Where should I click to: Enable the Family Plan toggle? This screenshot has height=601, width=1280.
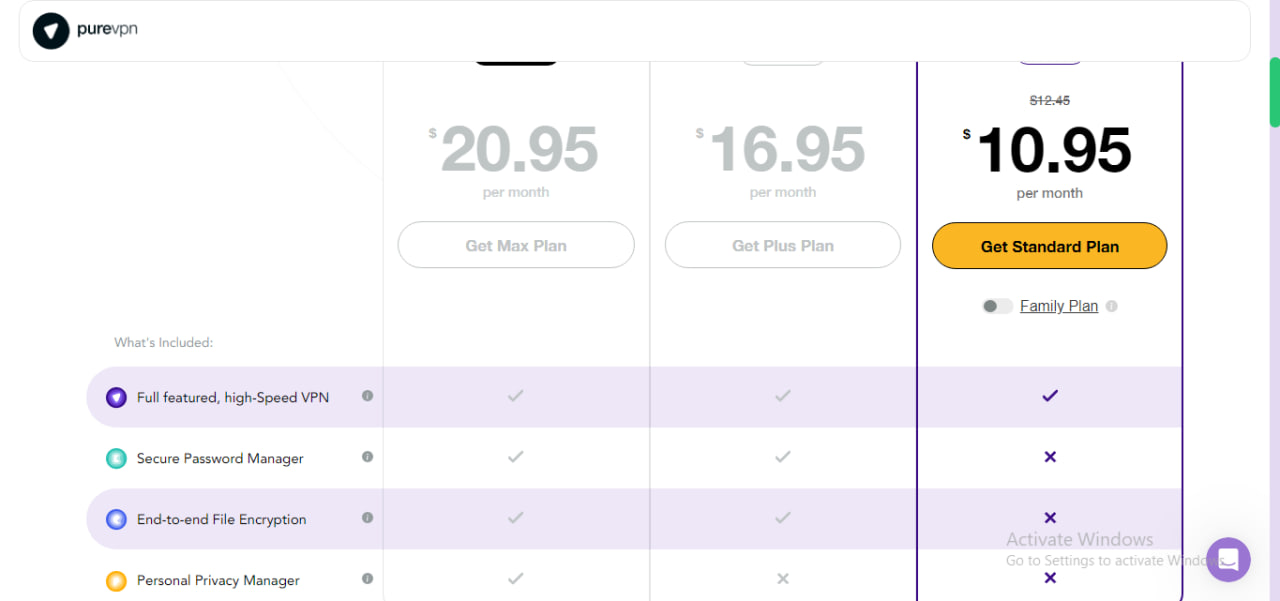point(997,305)
